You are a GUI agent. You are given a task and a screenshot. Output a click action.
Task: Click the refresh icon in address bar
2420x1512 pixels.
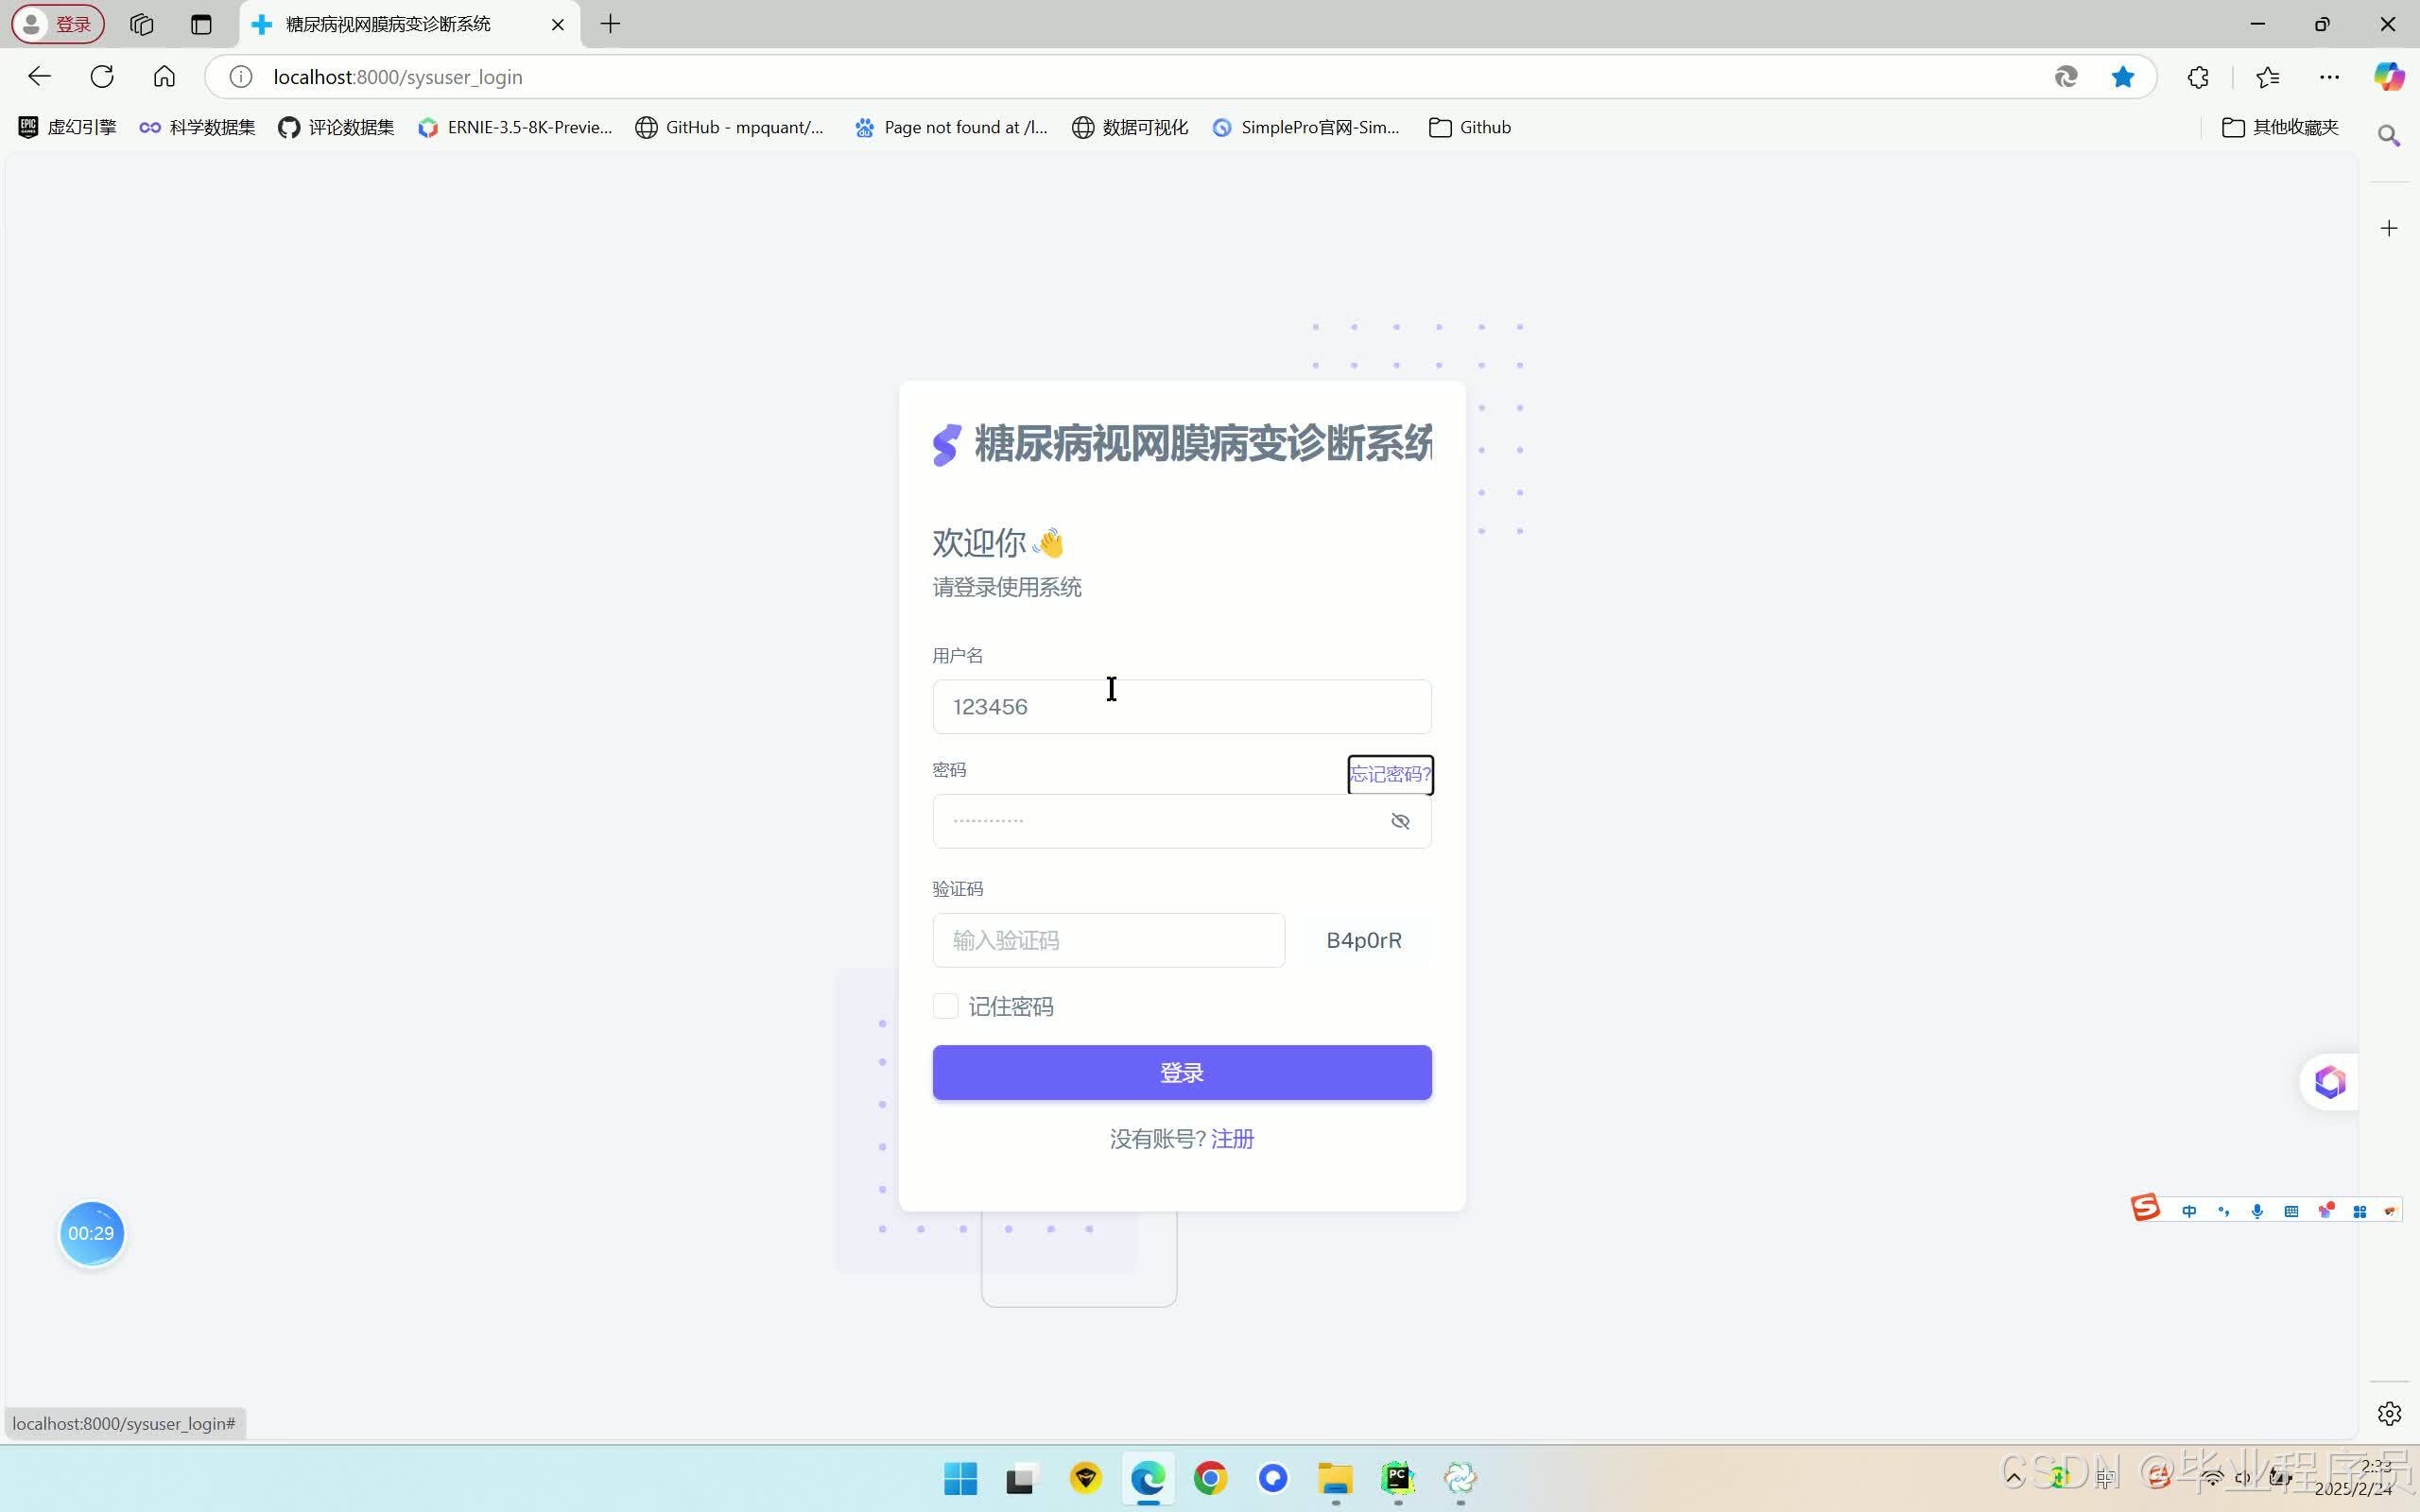[x=2066, y=77]
